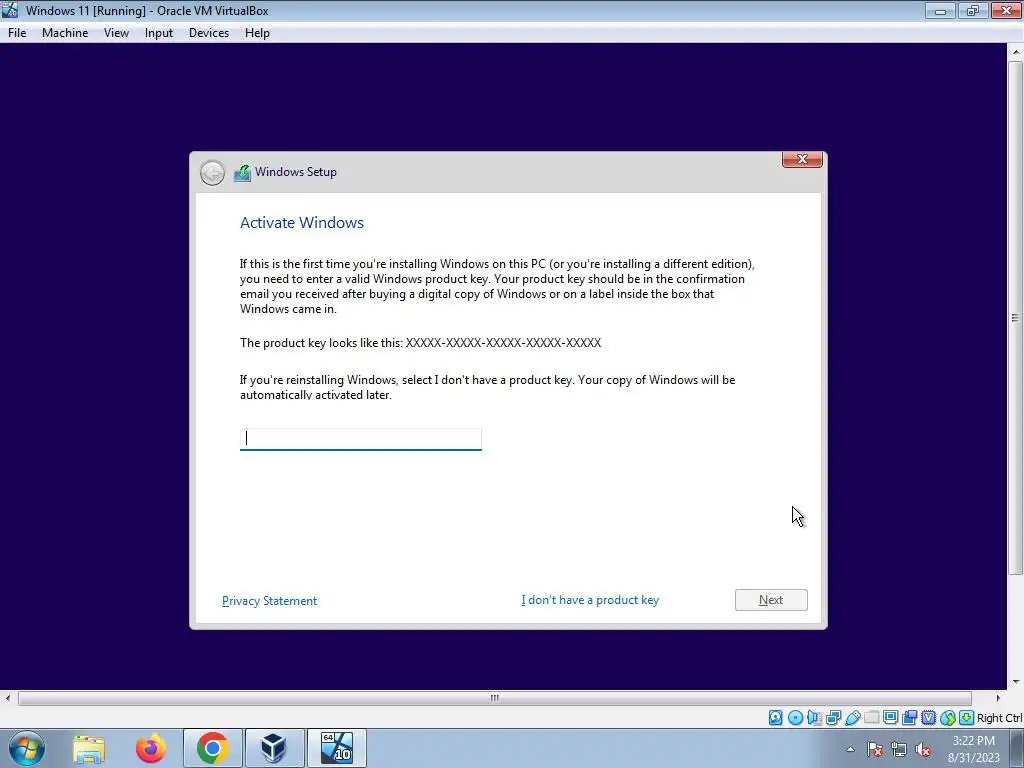
Task: Launch Firefox from the taskbar
Action: [151, 748]
